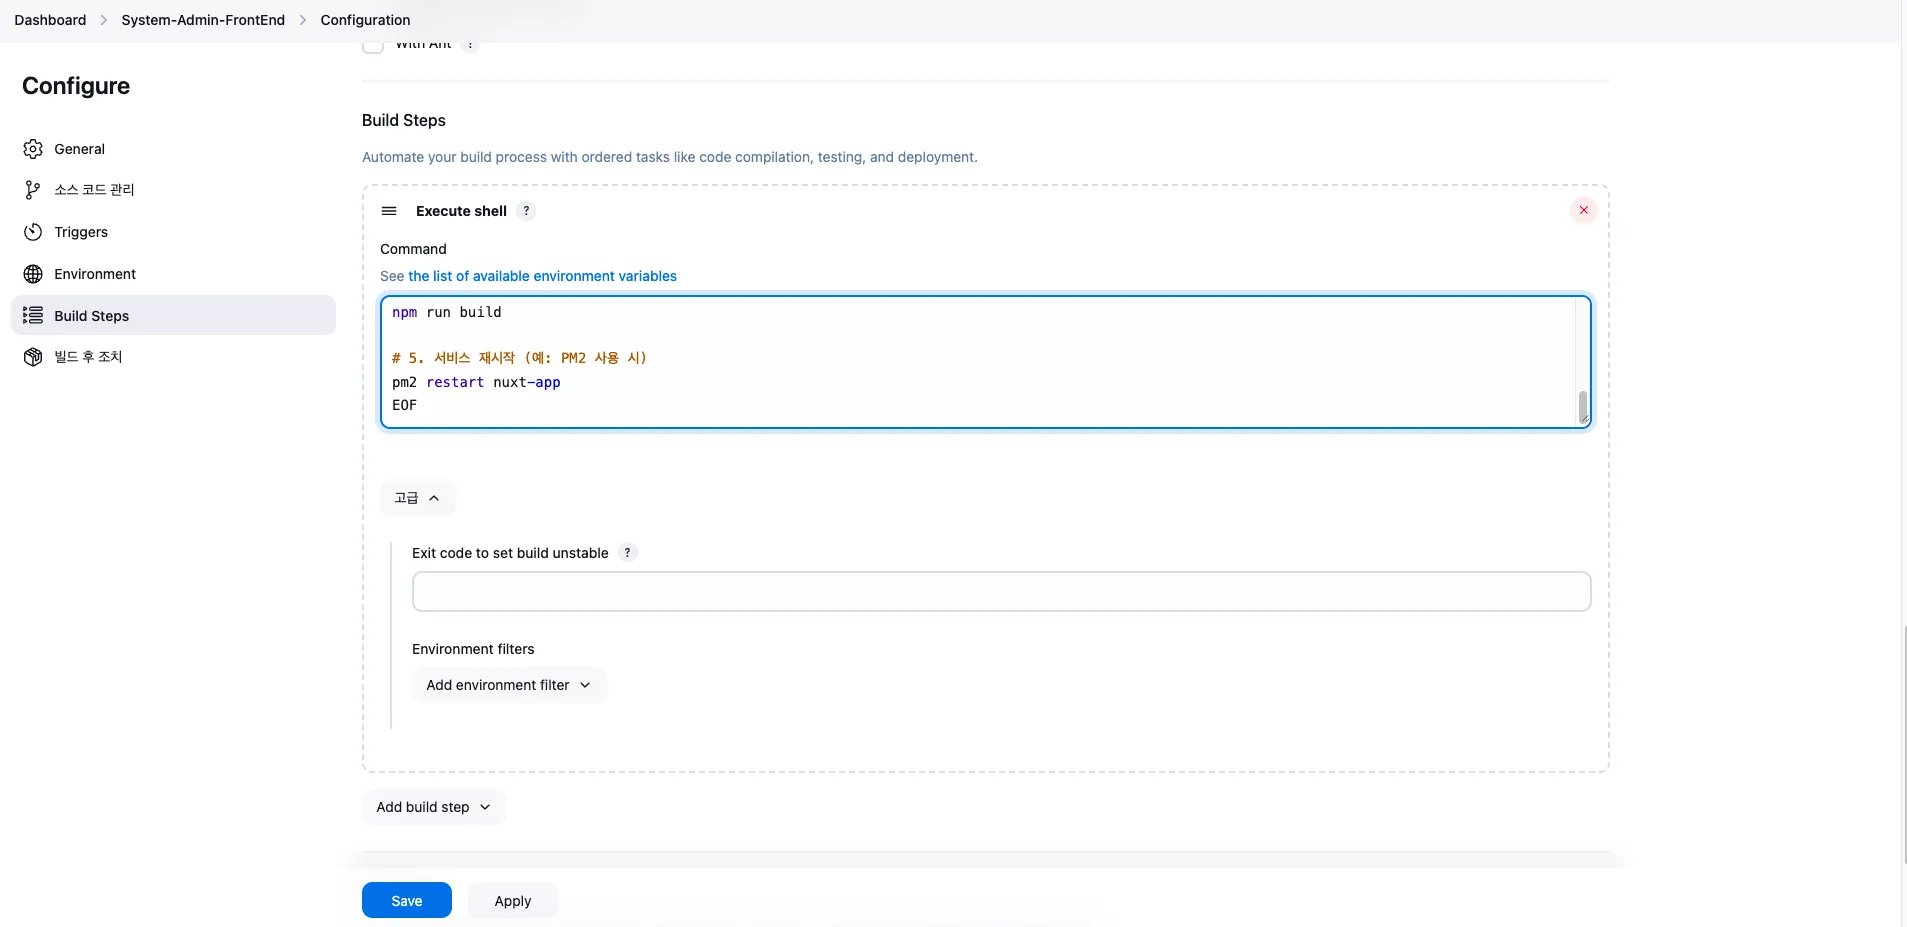Toggle the With Ant checkbox
The image size is (1907, 927).
coord(373,45)
